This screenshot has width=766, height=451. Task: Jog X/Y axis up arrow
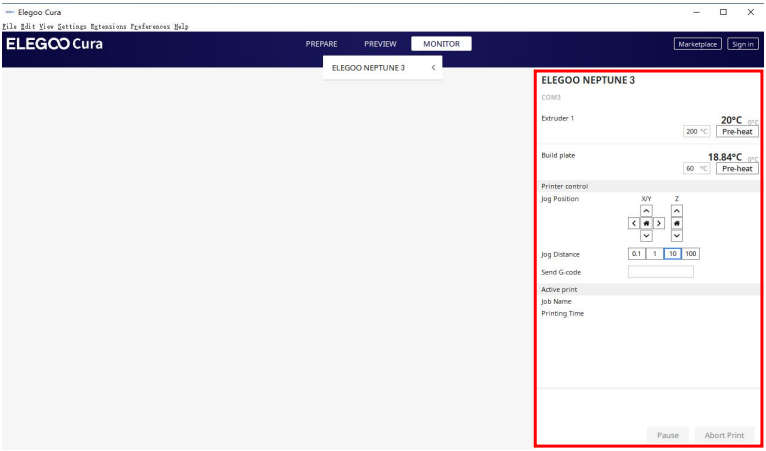tap(646, 211)
